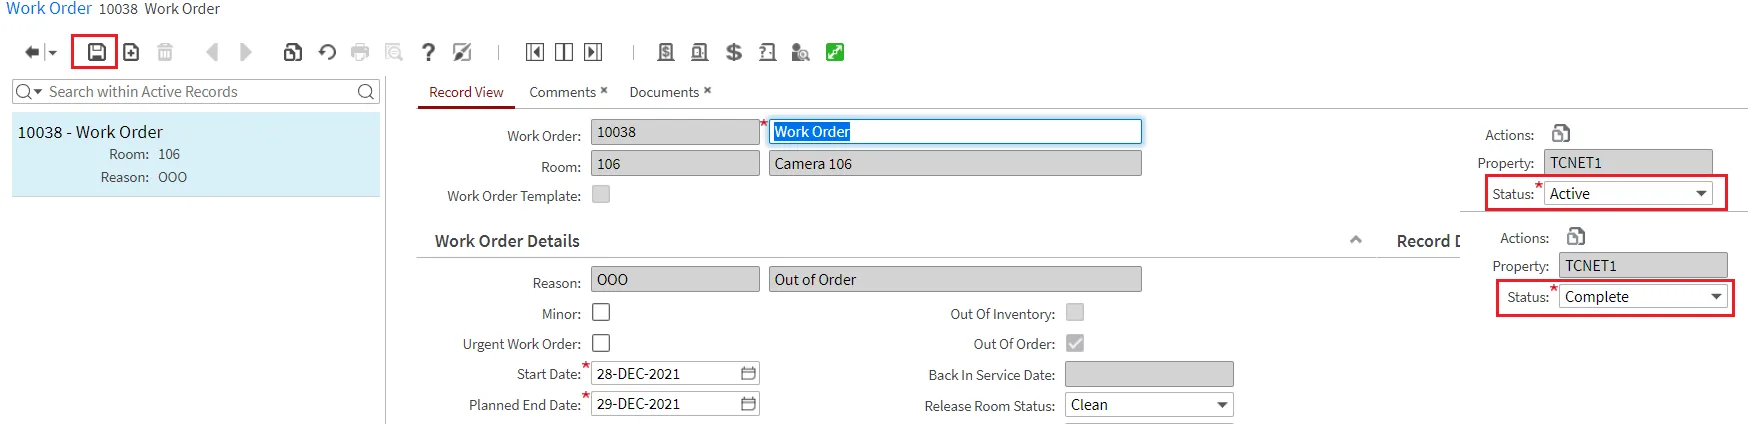Click the dollar sign toolbar icon
Viewport: 1748px width, 430px height.
[734, 52]
